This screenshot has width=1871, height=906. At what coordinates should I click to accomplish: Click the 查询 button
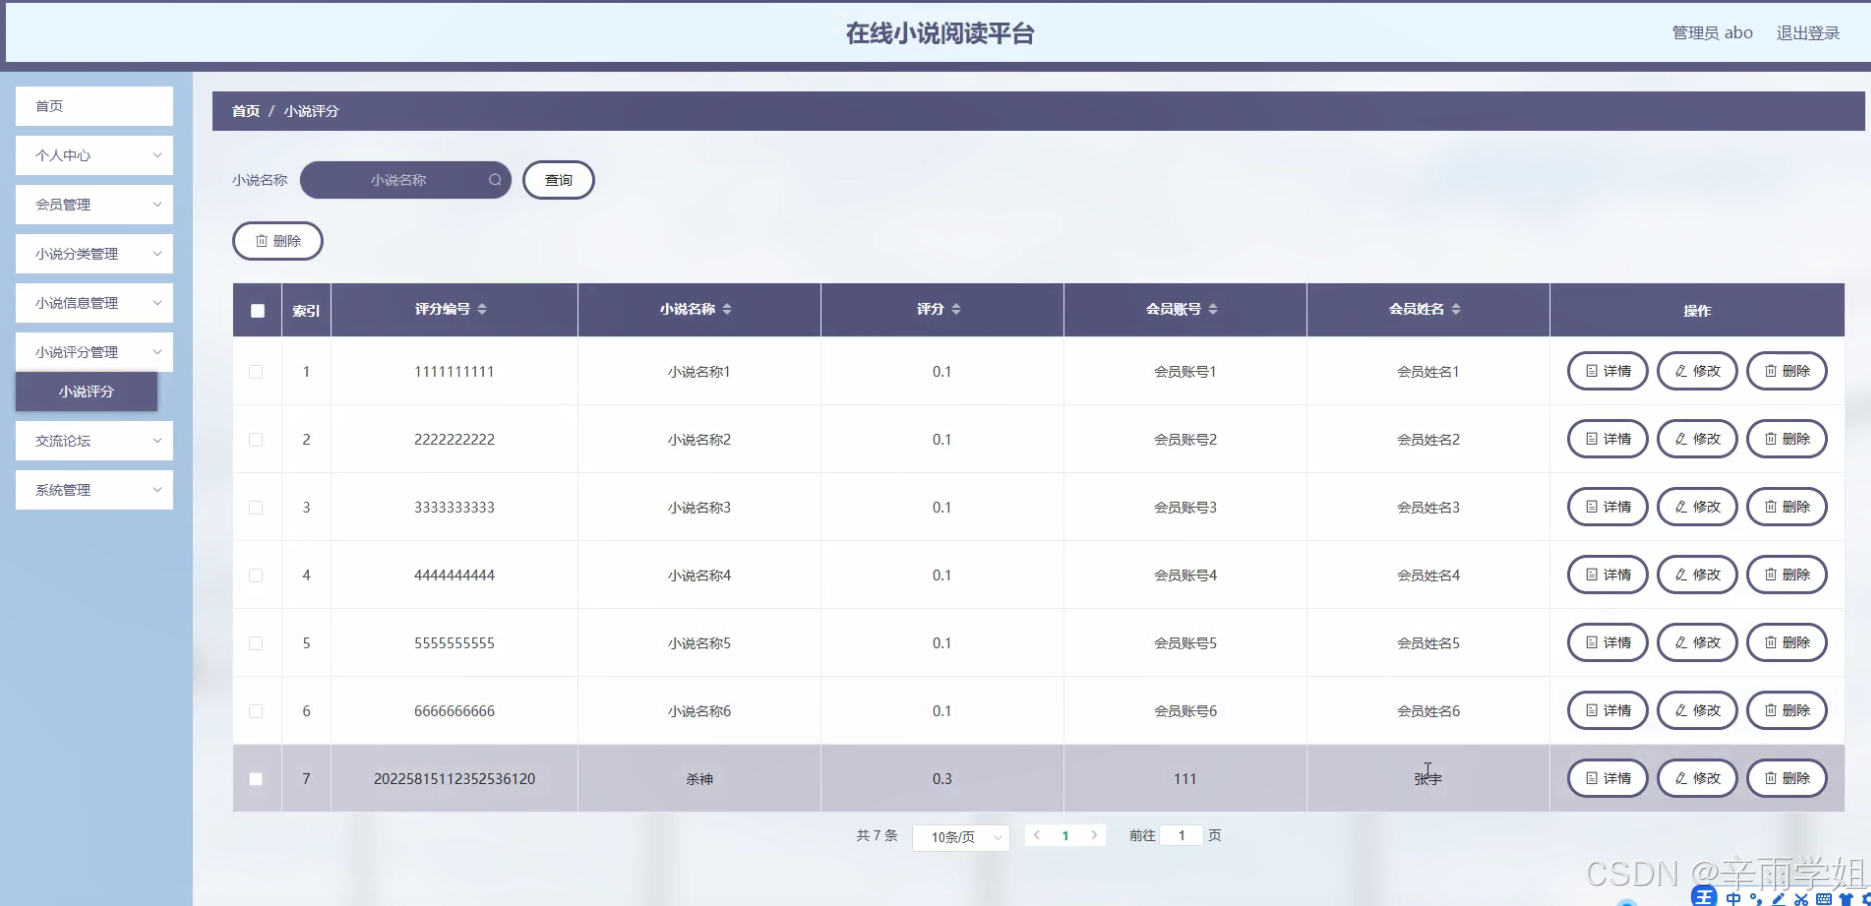click(x=559, y=180)
